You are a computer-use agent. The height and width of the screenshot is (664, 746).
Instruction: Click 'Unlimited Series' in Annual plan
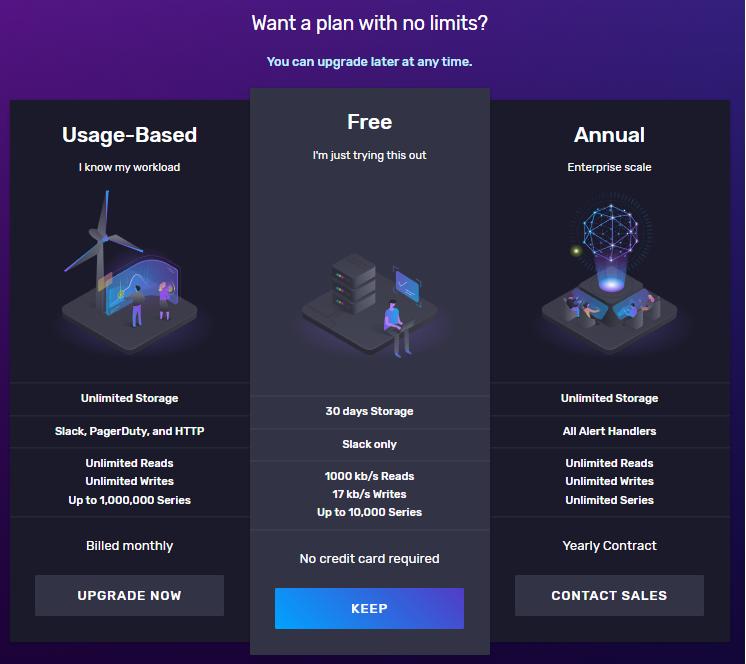(609, 500)
